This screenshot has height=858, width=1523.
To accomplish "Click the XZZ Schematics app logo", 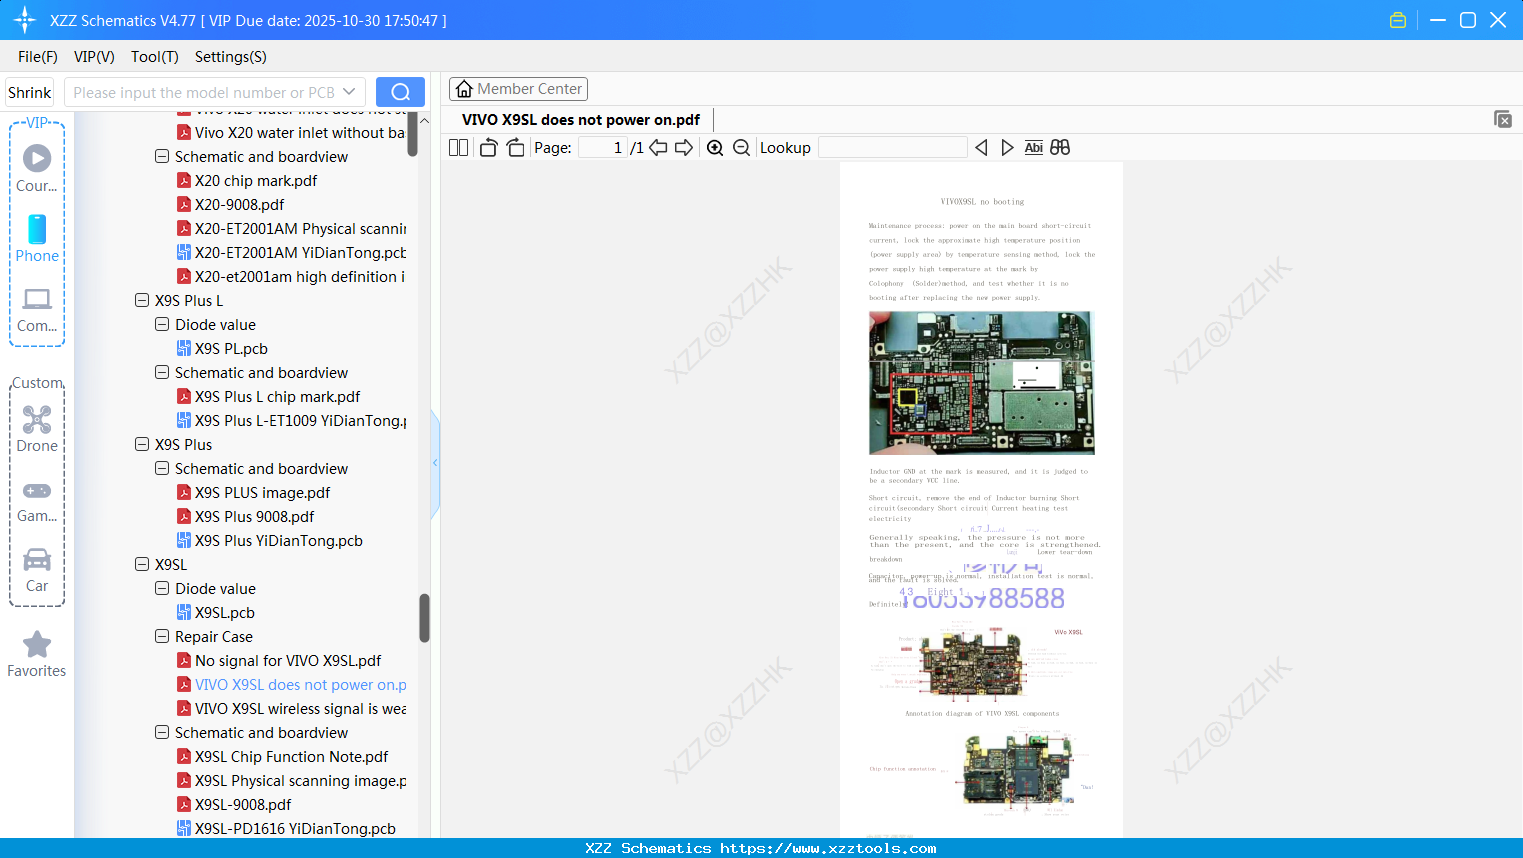I will (25, 20).
